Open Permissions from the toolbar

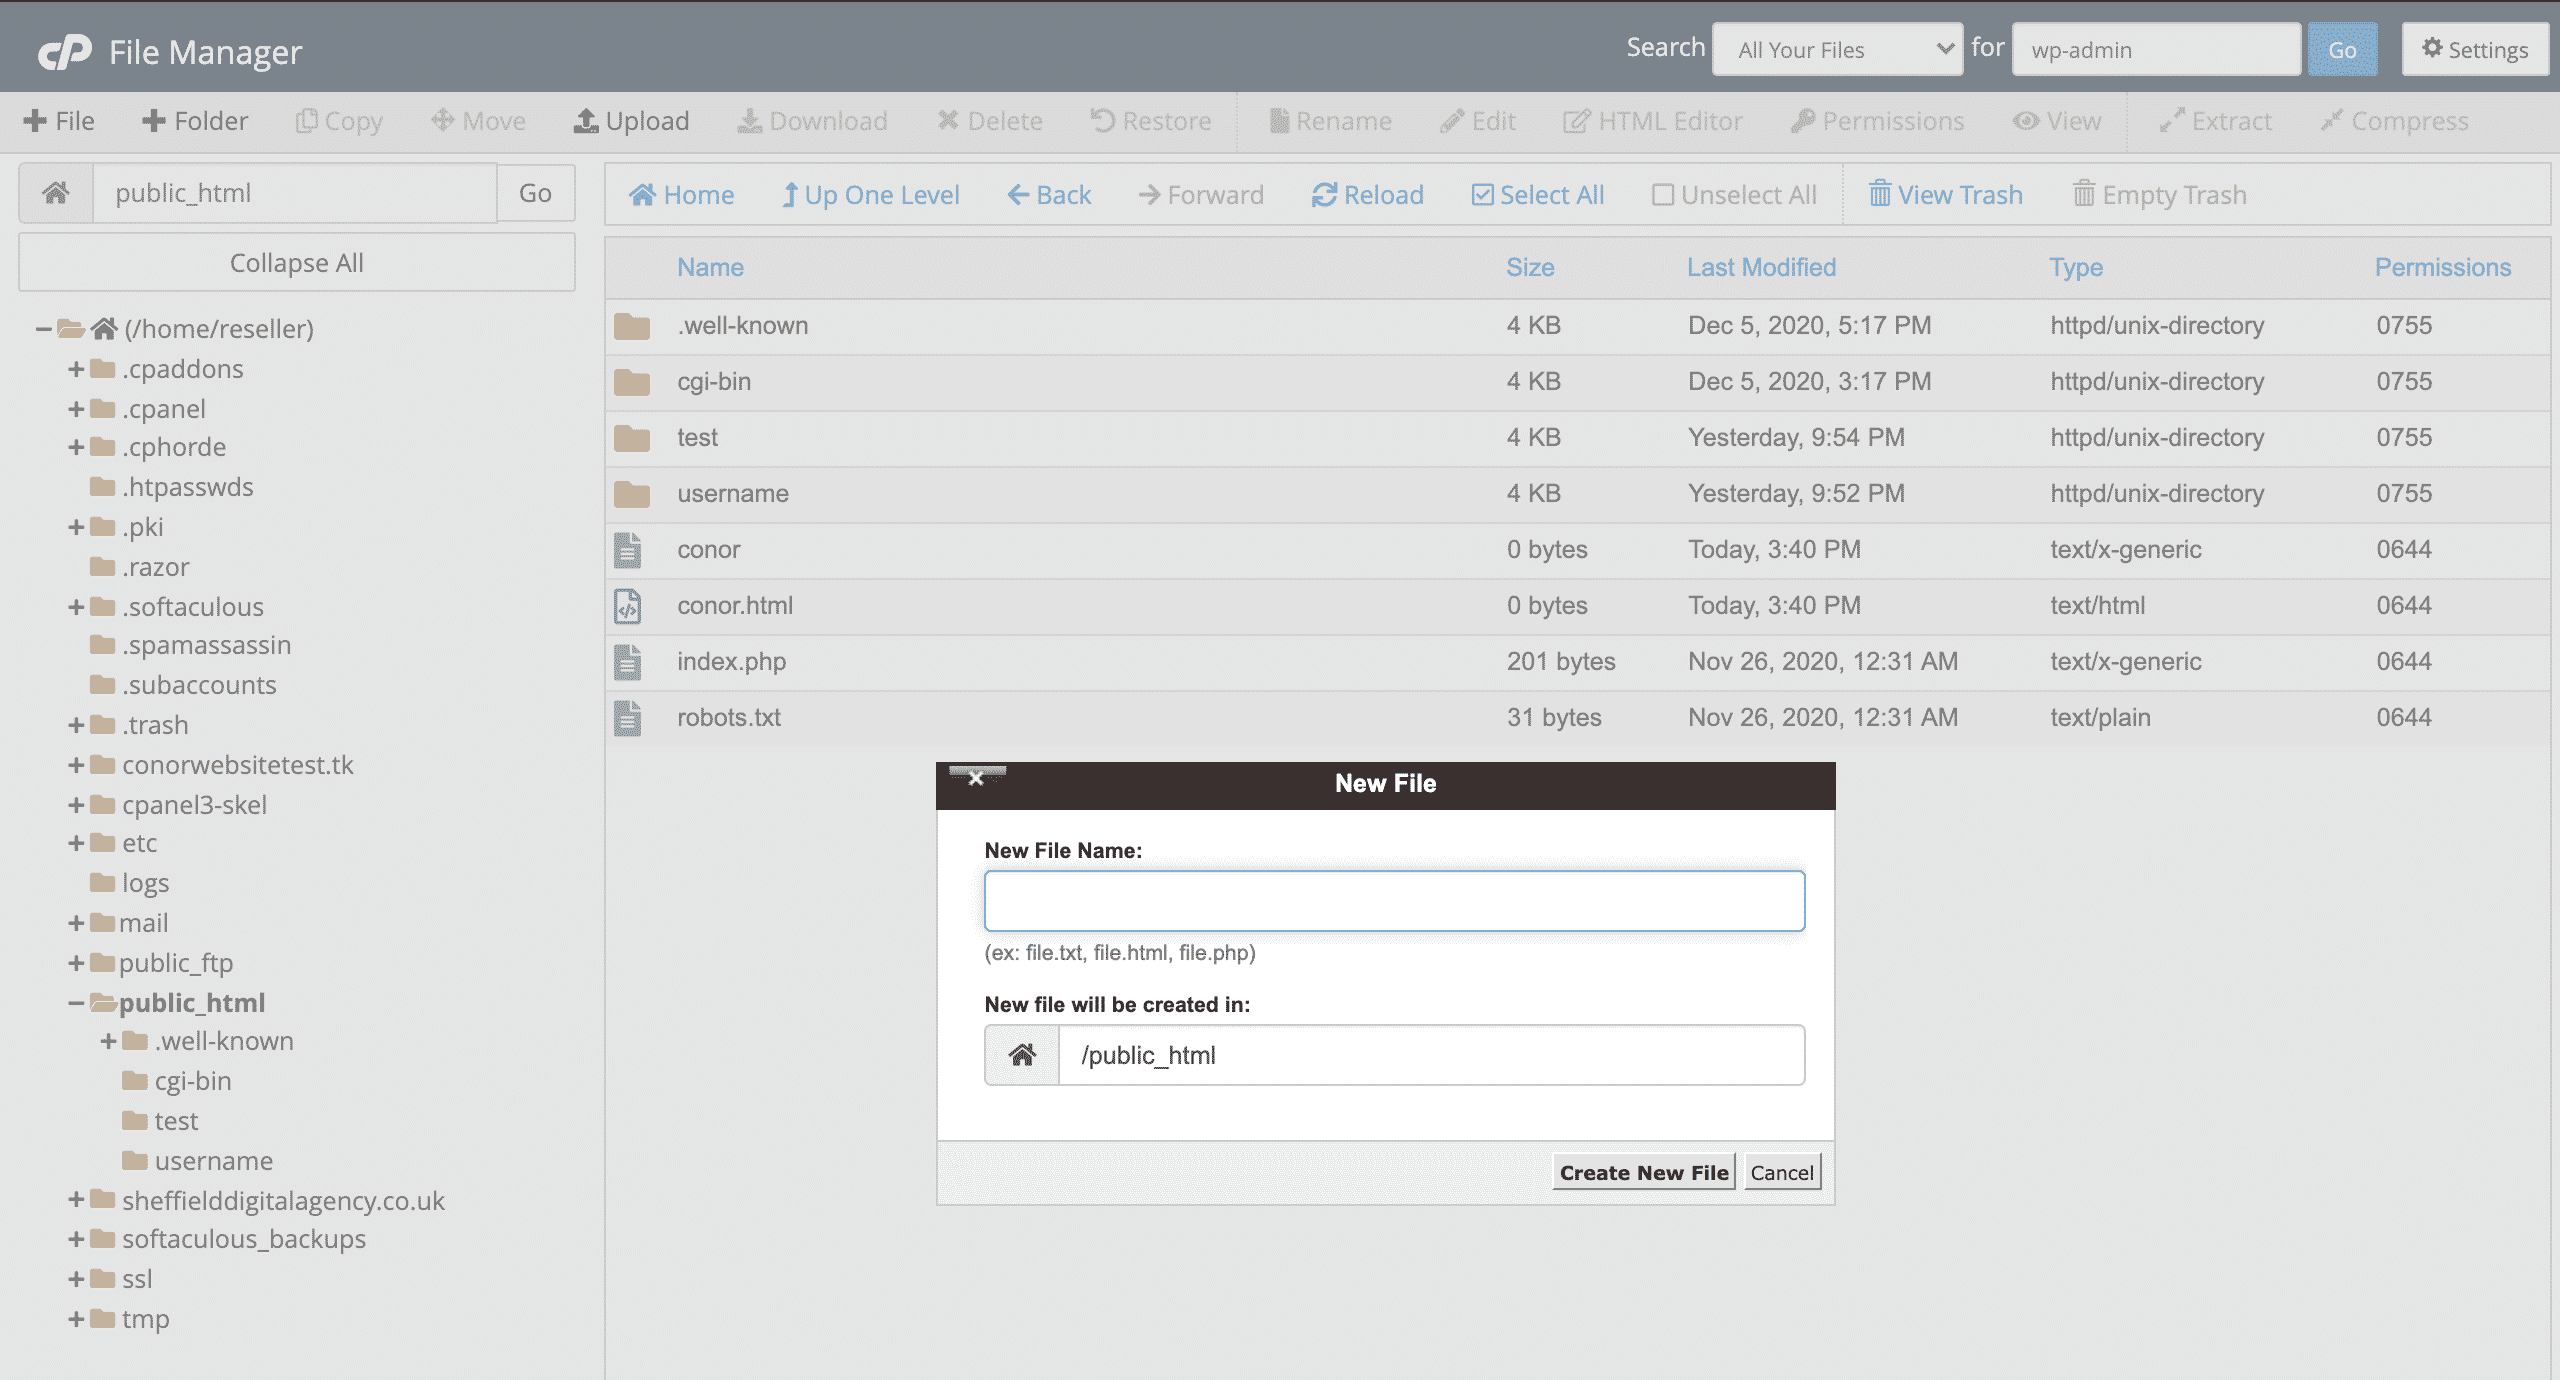[1878, 121]
